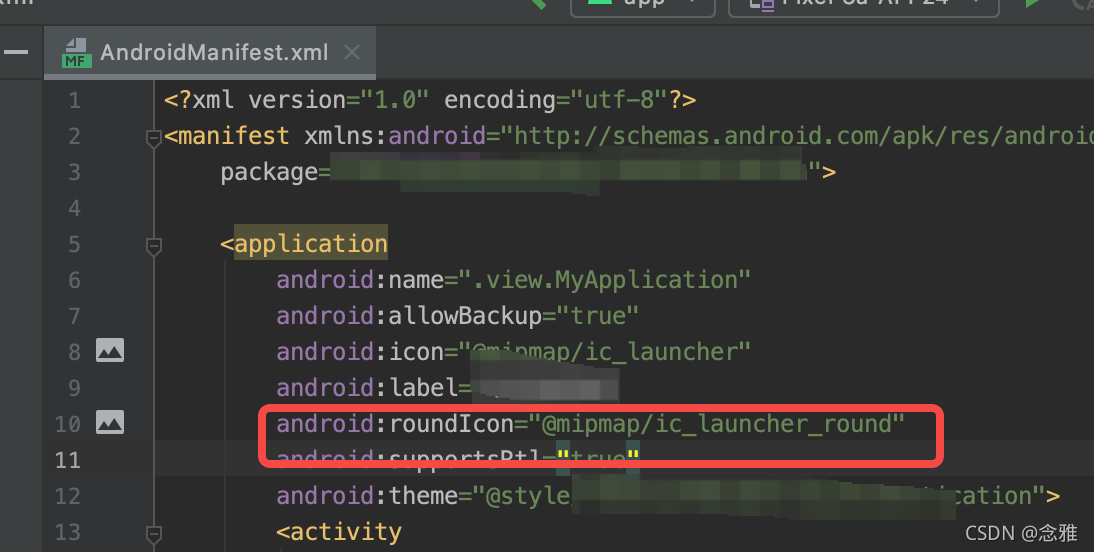Click the image preview gutter icon for ic_launcher_round
This screenshot has height=552, width=1094.
110,422
